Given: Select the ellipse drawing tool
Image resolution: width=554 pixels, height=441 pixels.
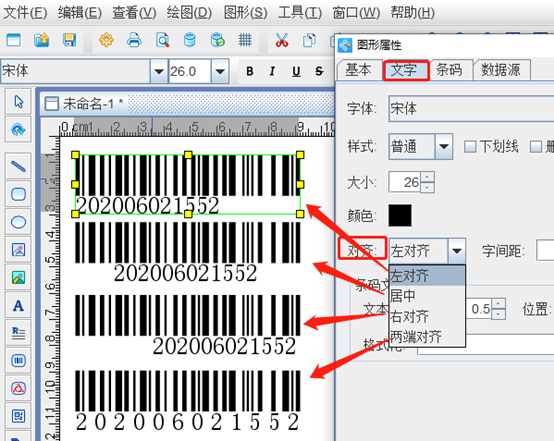Looking at the screenshot, I should [x=18, y=222].
